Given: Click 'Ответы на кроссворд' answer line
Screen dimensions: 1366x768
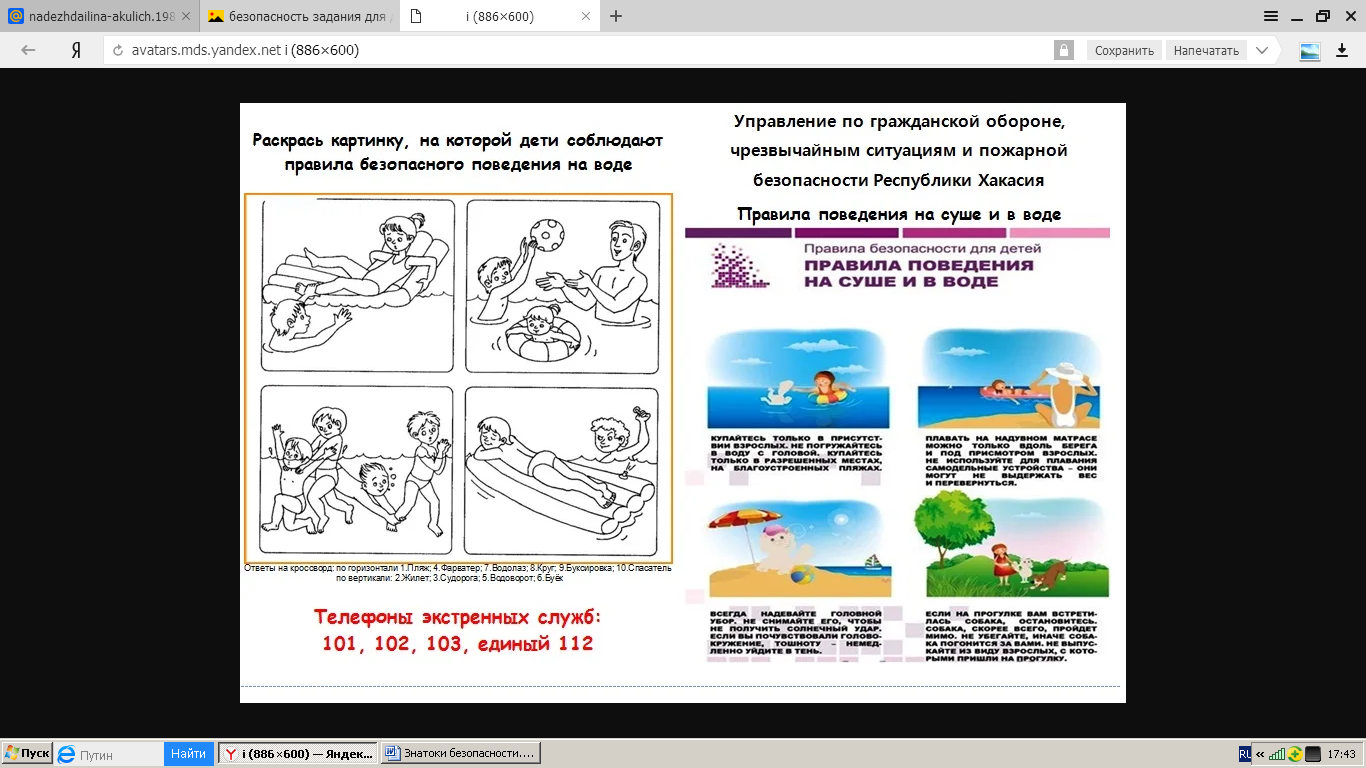Looking at the screenshot, I should pyautogui.click(x=458, y=572).
